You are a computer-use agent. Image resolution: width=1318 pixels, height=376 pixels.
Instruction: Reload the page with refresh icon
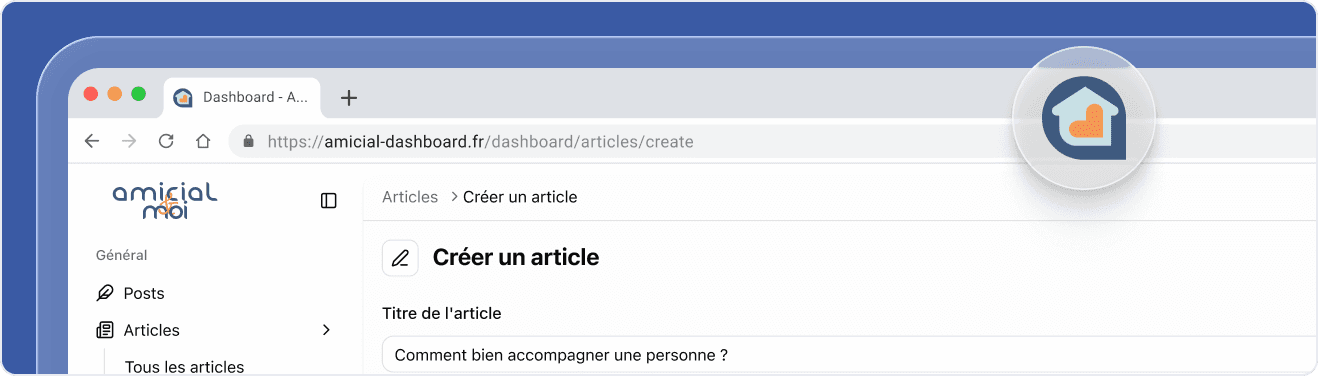click(x=166, y=142)
